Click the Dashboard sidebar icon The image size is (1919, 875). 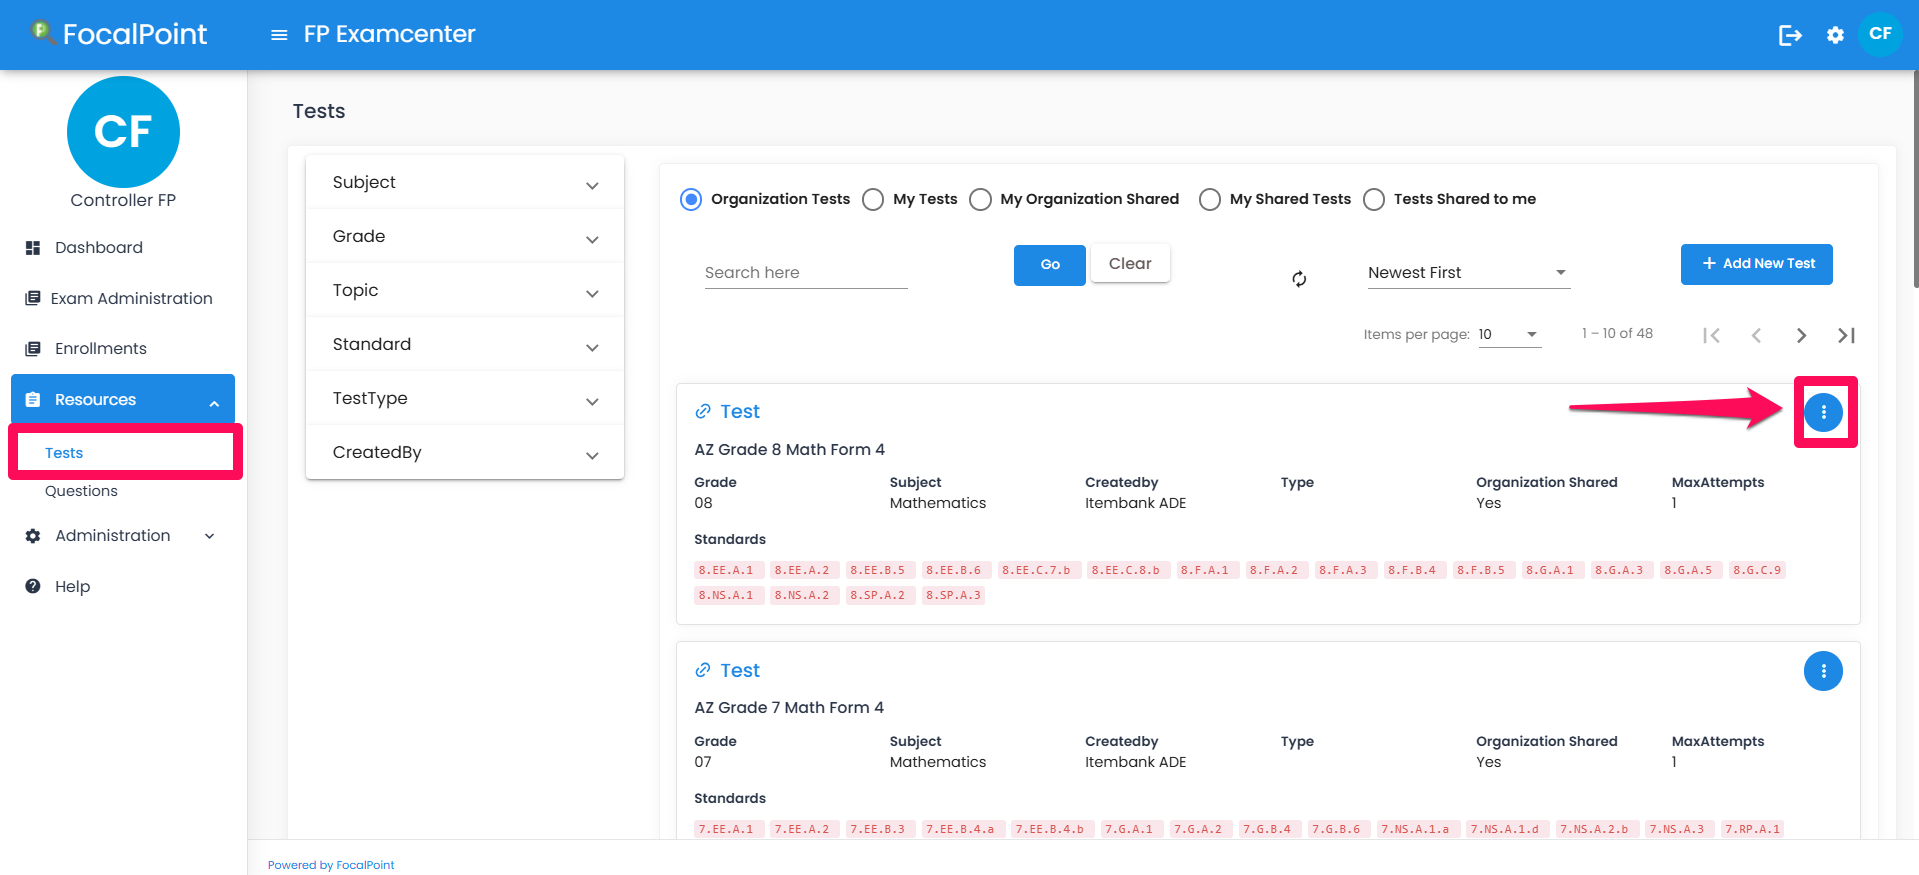33,248
